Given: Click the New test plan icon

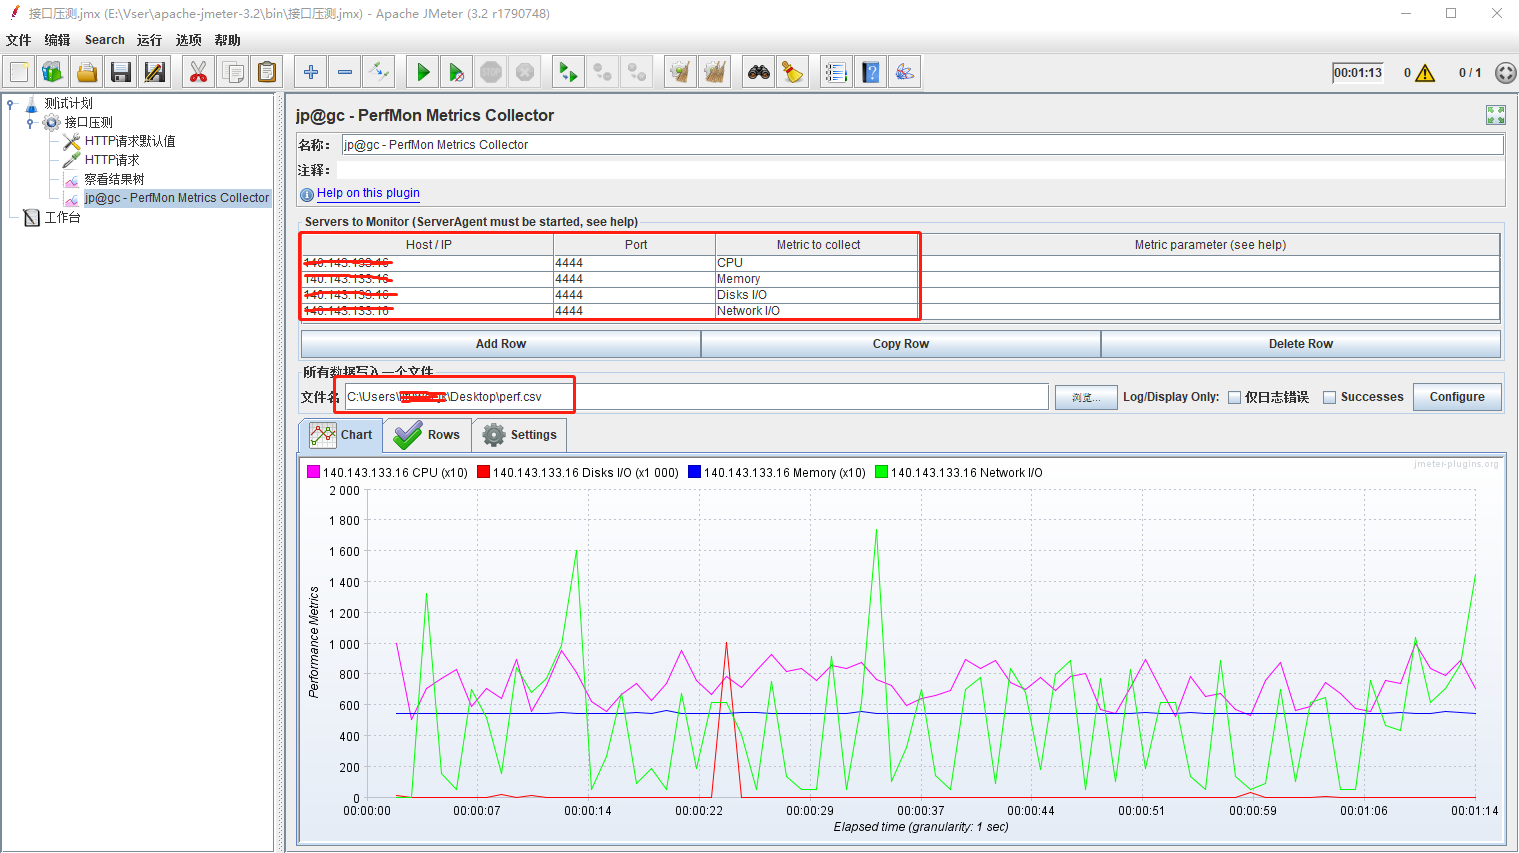Looking at the screenshot, I should (x=19, y=72).
